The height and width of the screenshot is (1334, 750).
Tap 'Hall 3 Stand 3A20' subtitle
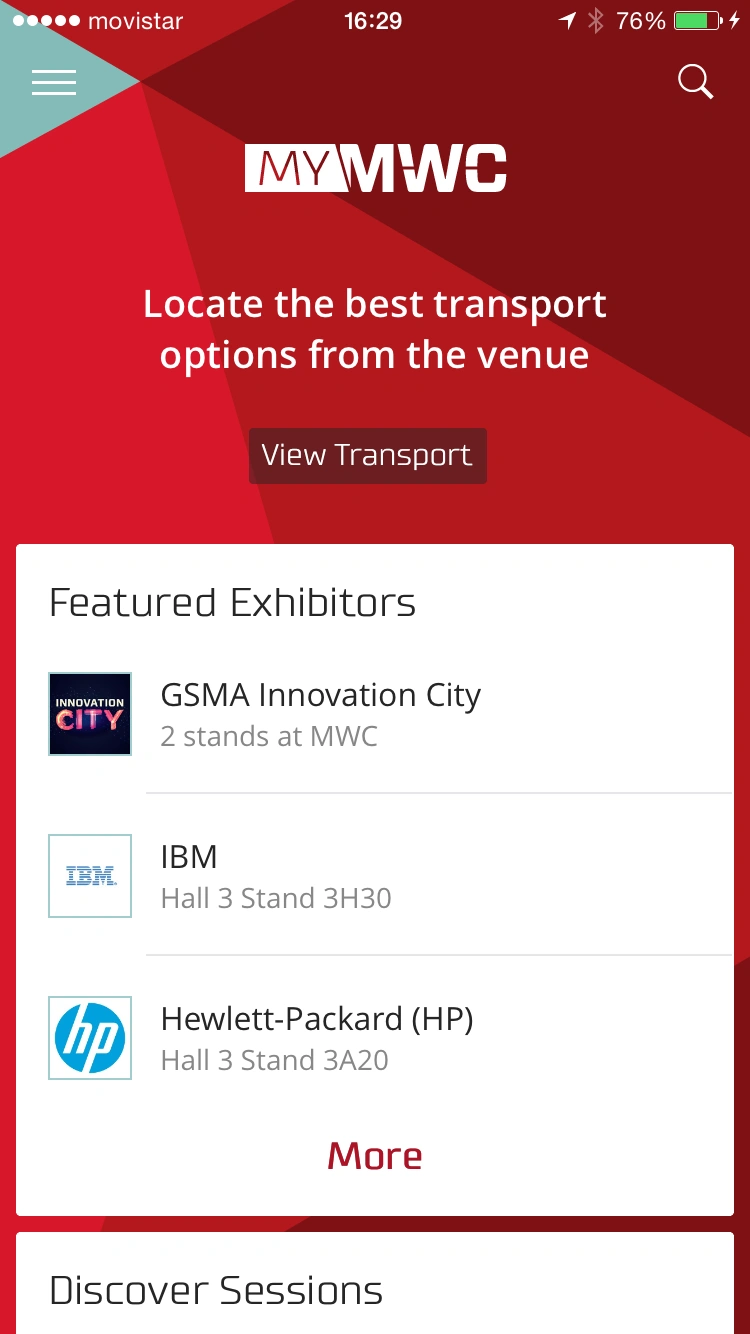click(x=275, y=1060)
